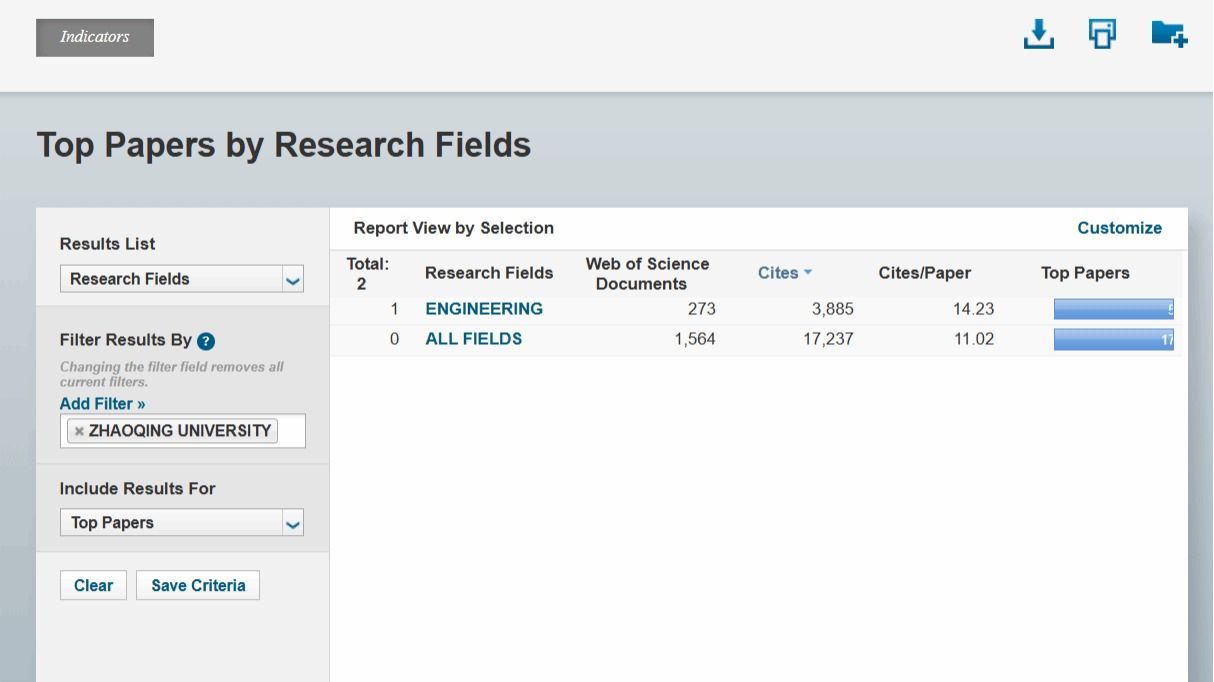Open the Customize report view link
1214x682 pixels.
click(x=1119, y=228)
